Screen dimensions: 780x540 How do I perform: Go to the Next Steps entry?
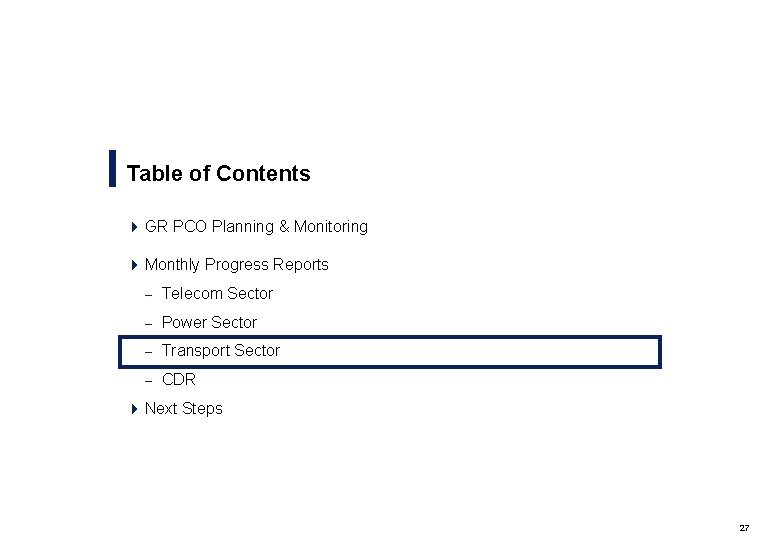[184, 409]
